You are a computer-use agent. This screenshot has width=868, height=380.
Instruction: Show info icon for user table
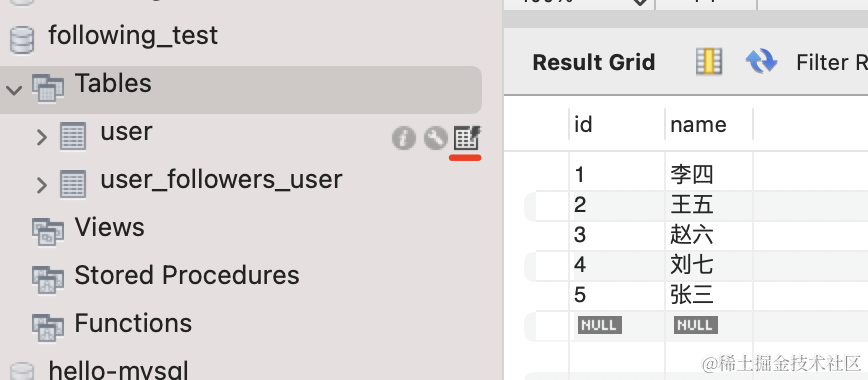(404, 138)
